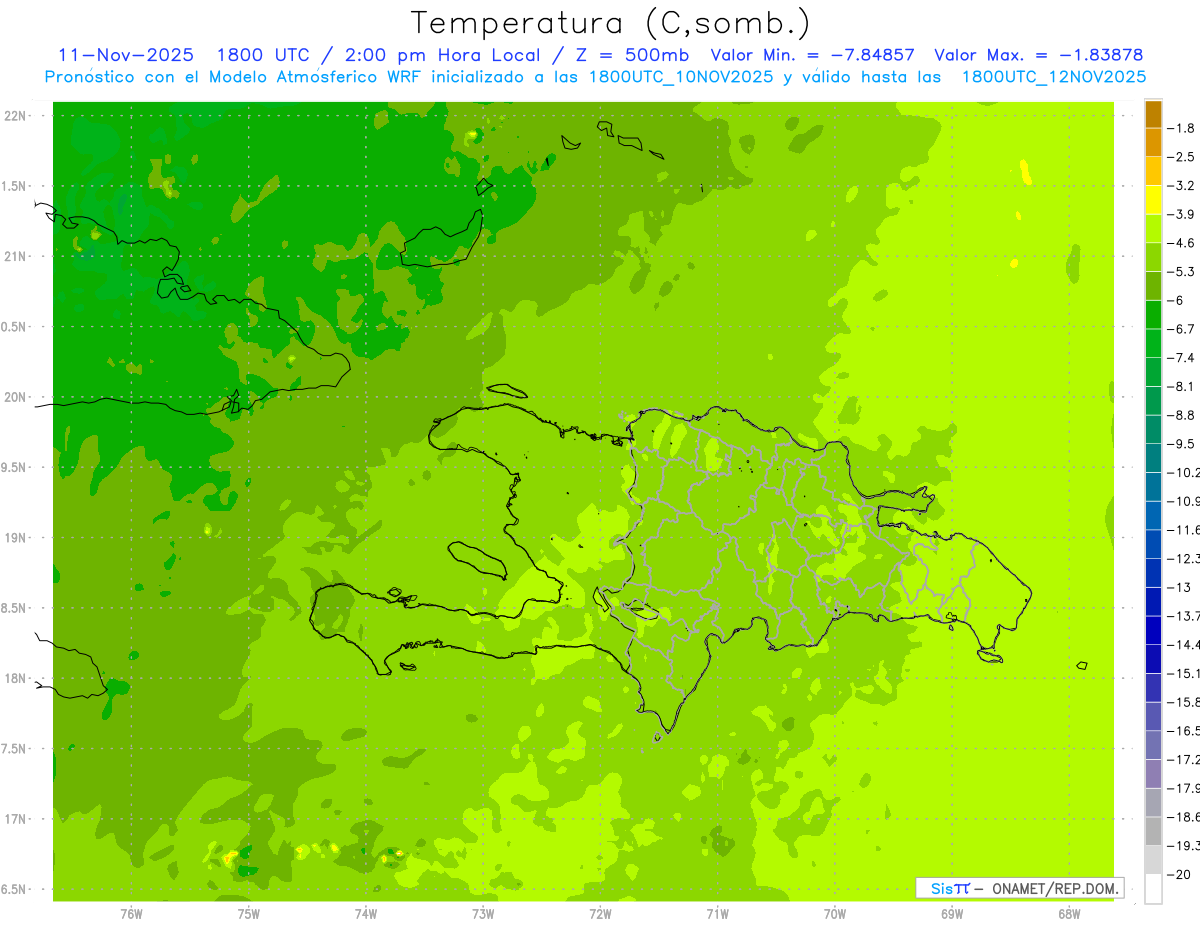Screen dimensions: 1200x927
Task: Click the gray swatch between -18.6 and -19.3
Action: [1153, 832]
